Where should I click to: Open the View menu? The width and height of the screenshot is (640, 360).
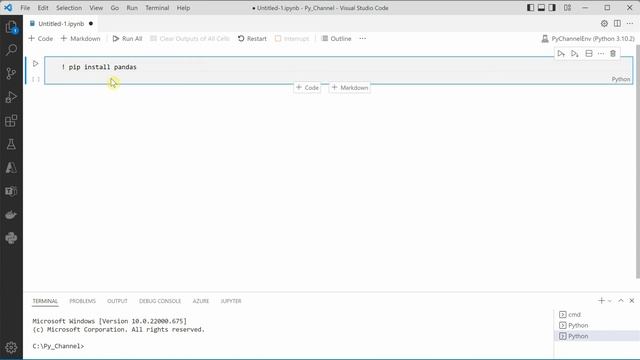(96, 8)
